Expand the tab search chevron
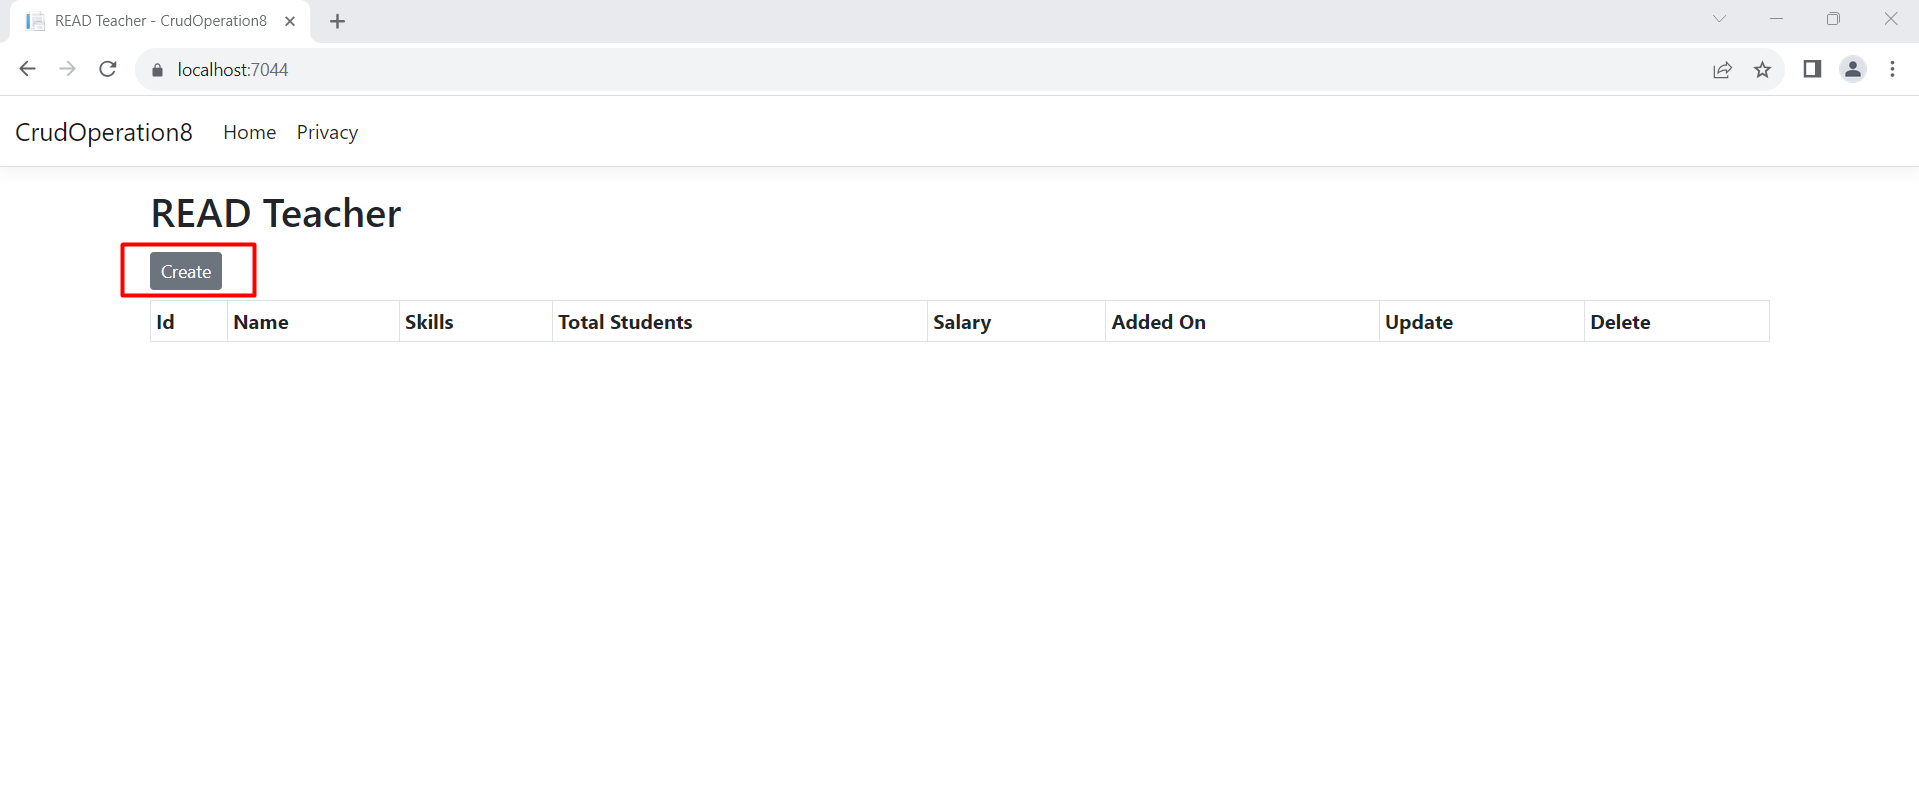 point(1719,19)
